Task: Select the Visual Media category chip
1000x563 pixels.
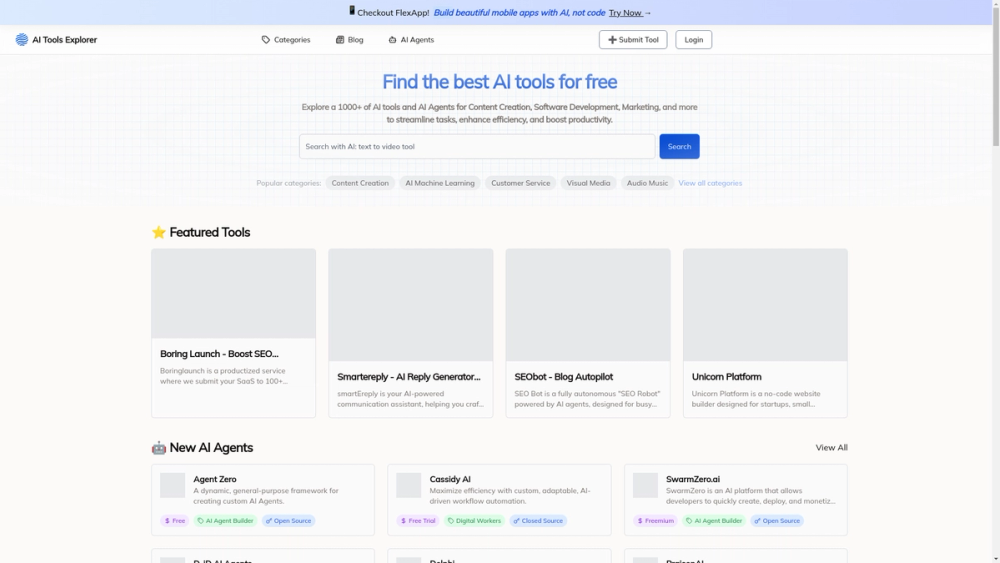Action: (x=588, y=183)
